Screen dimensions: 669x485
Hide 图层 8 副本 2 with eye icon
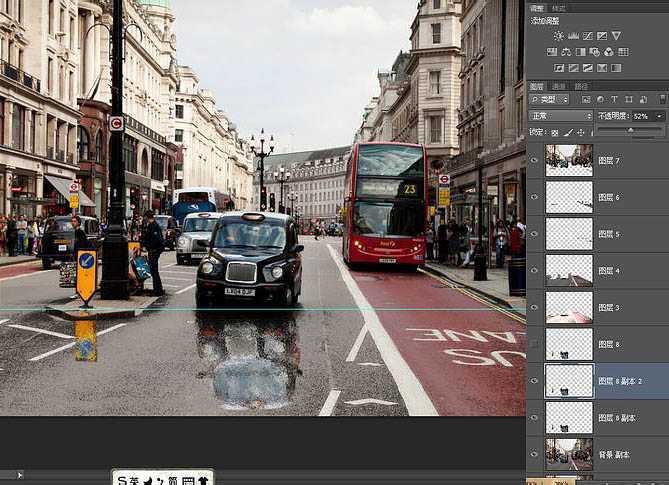(534, 380)
